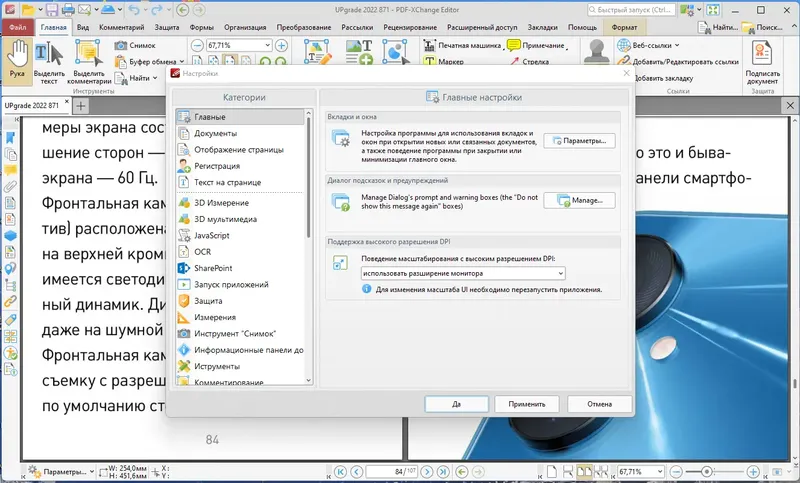Click the Manage... button
Image resolution: width=800 pixels, height=483 pixels.
click(579, 200)
